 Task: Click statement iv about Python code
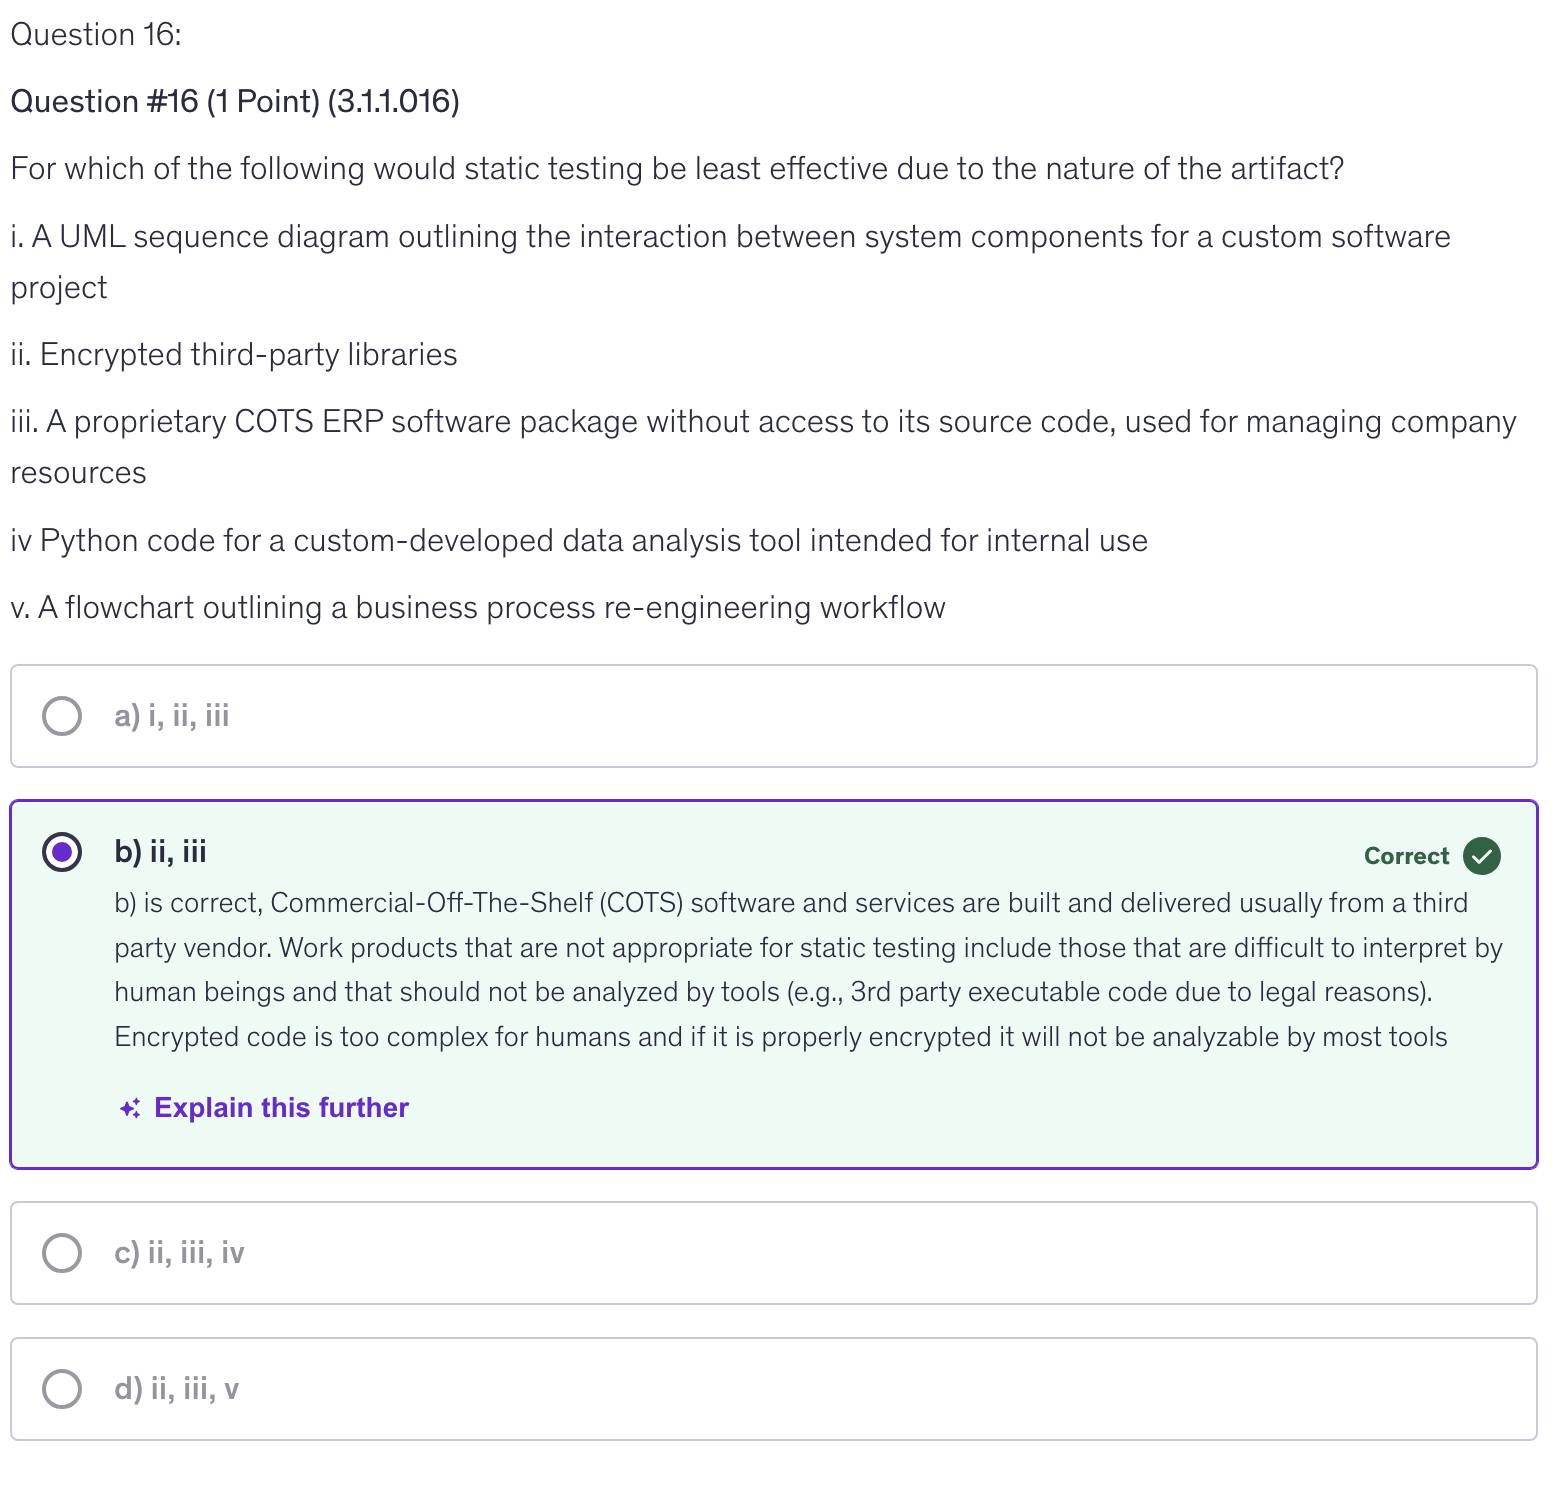tap(579, 541)
